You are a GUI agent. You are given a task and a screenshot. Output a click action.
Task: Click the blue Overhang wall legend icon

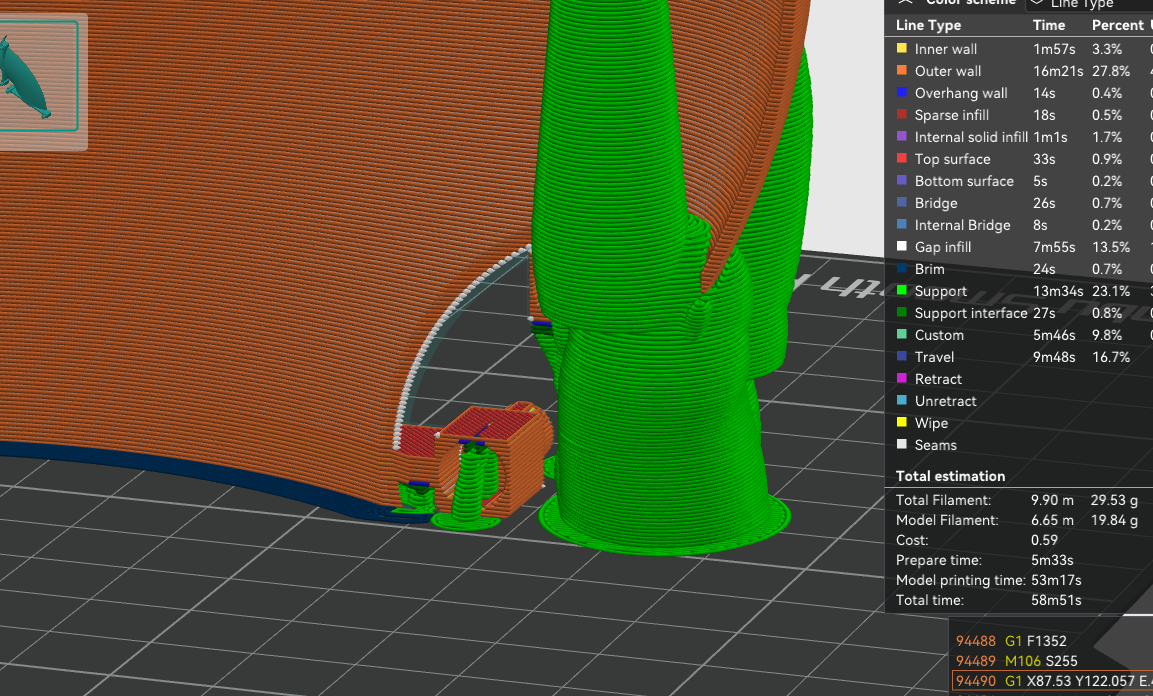pos(902,93)
